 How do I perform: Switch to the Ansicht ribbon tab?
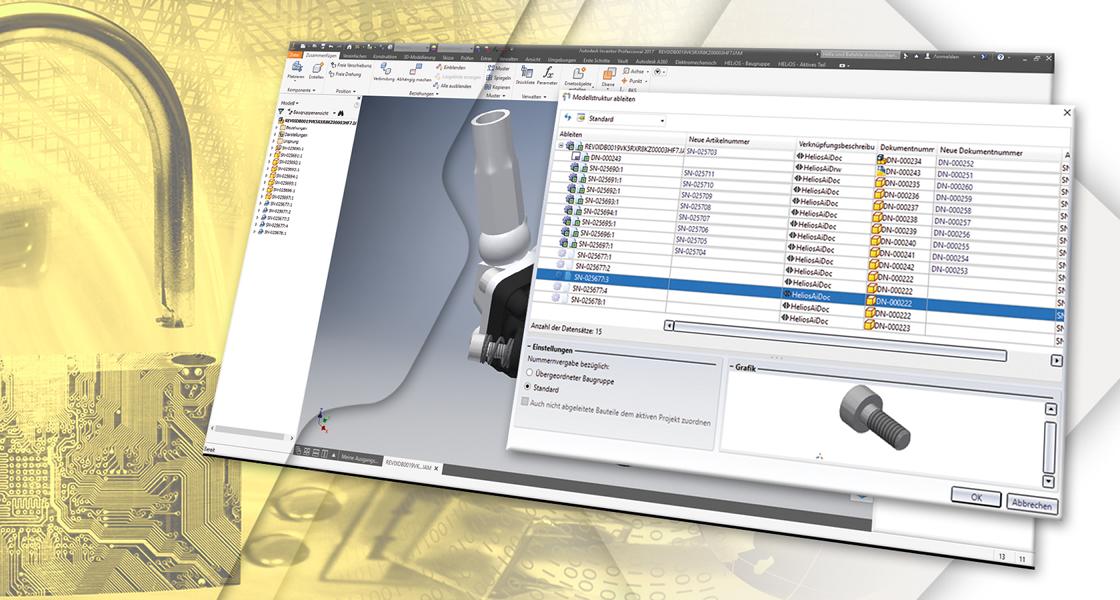tap(534, 59)
